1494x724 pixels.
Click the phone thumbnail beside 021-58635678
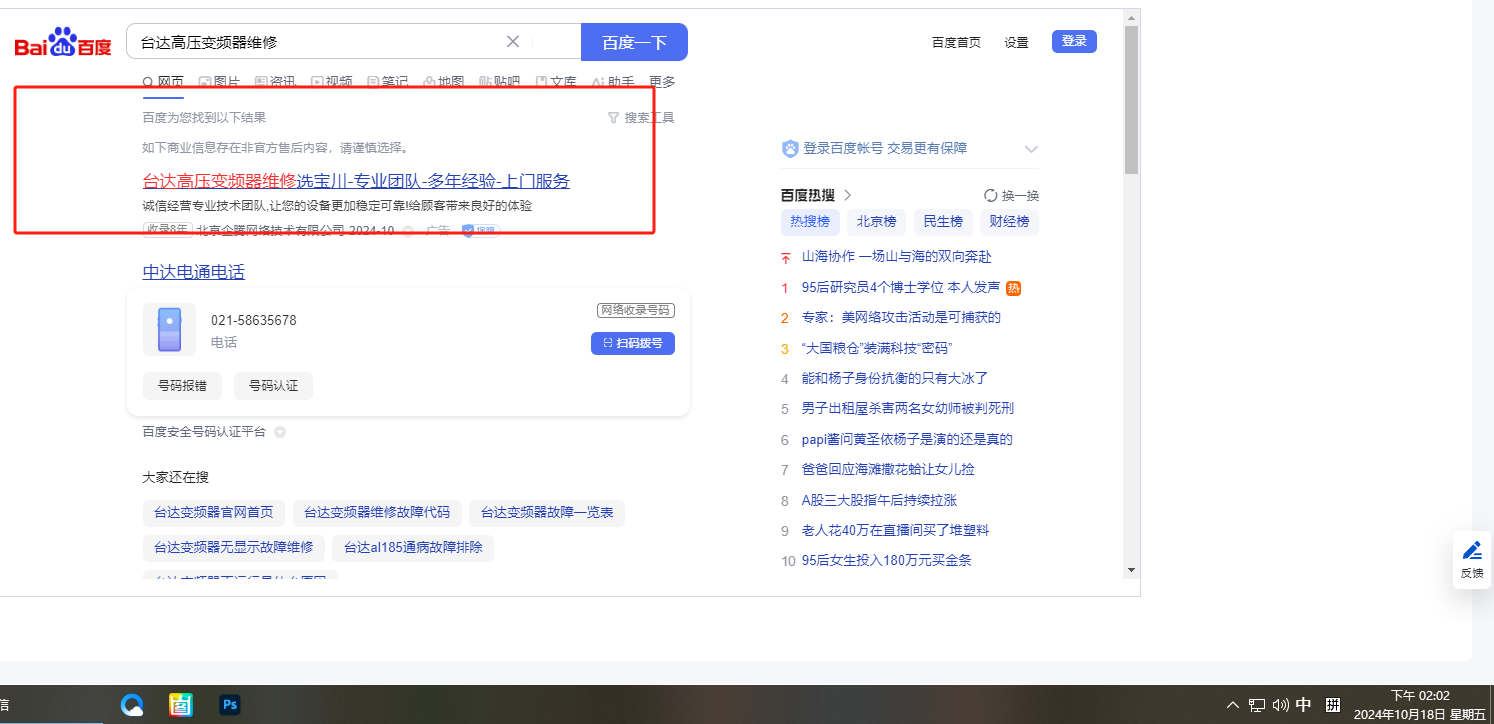coord(169,330)
